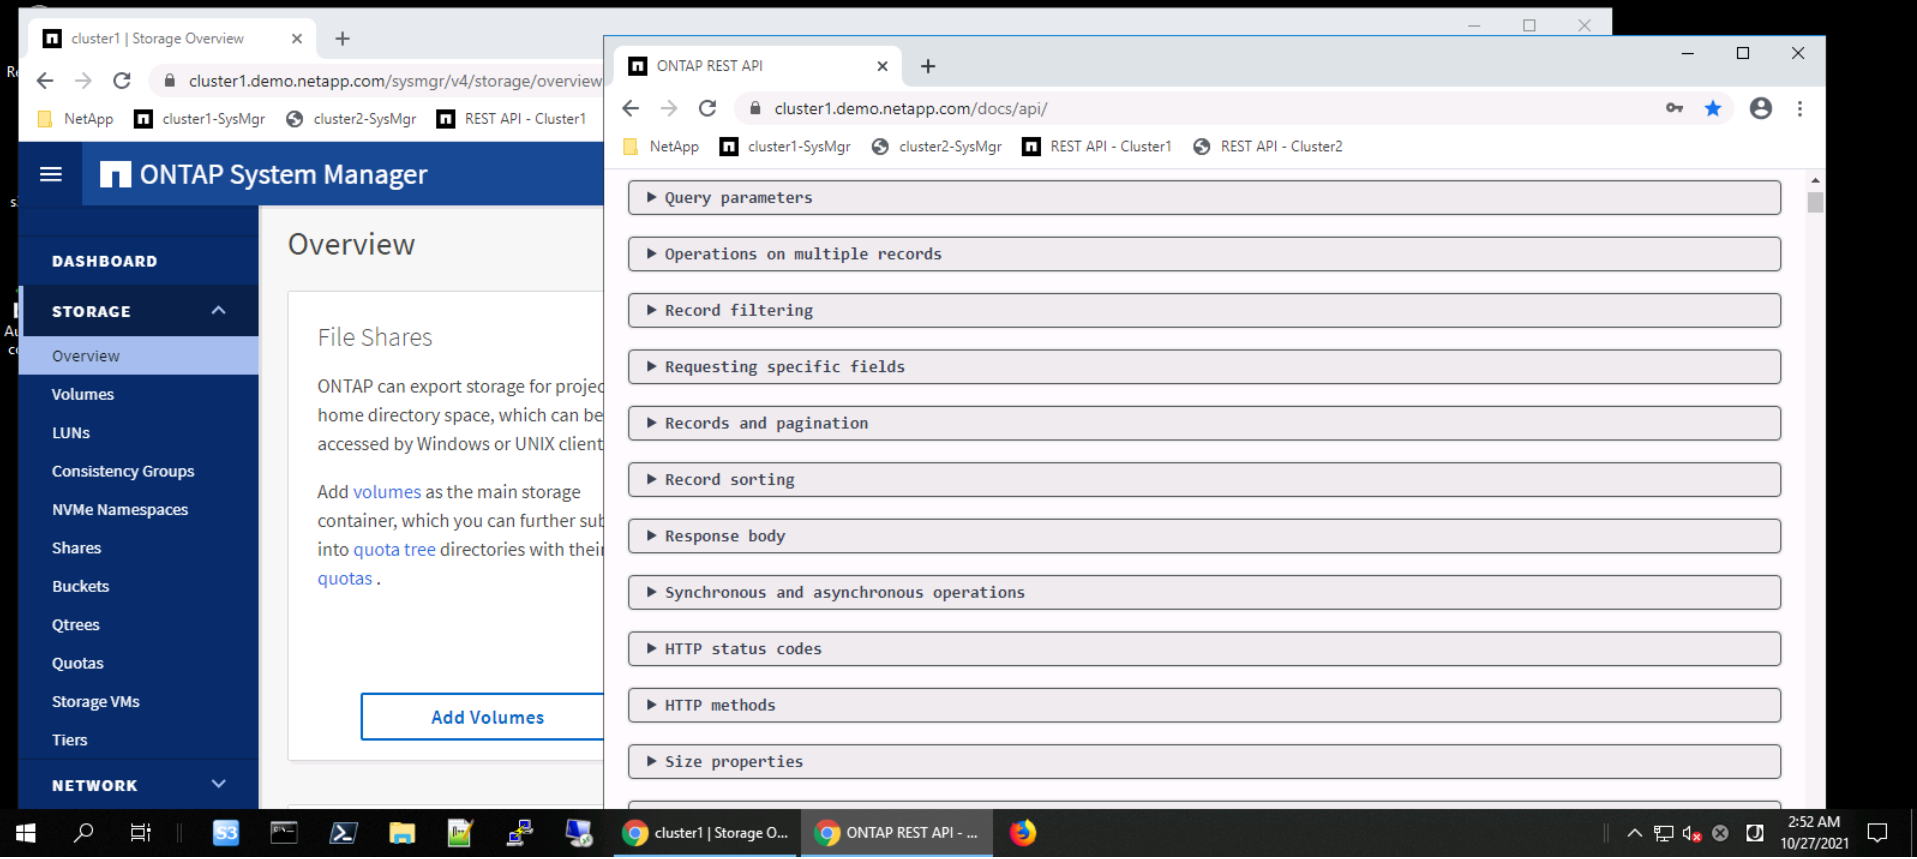The height and width of the screenshot is (859, 1917).
Task: Go back in the REST API window
Action: point(630,108)
